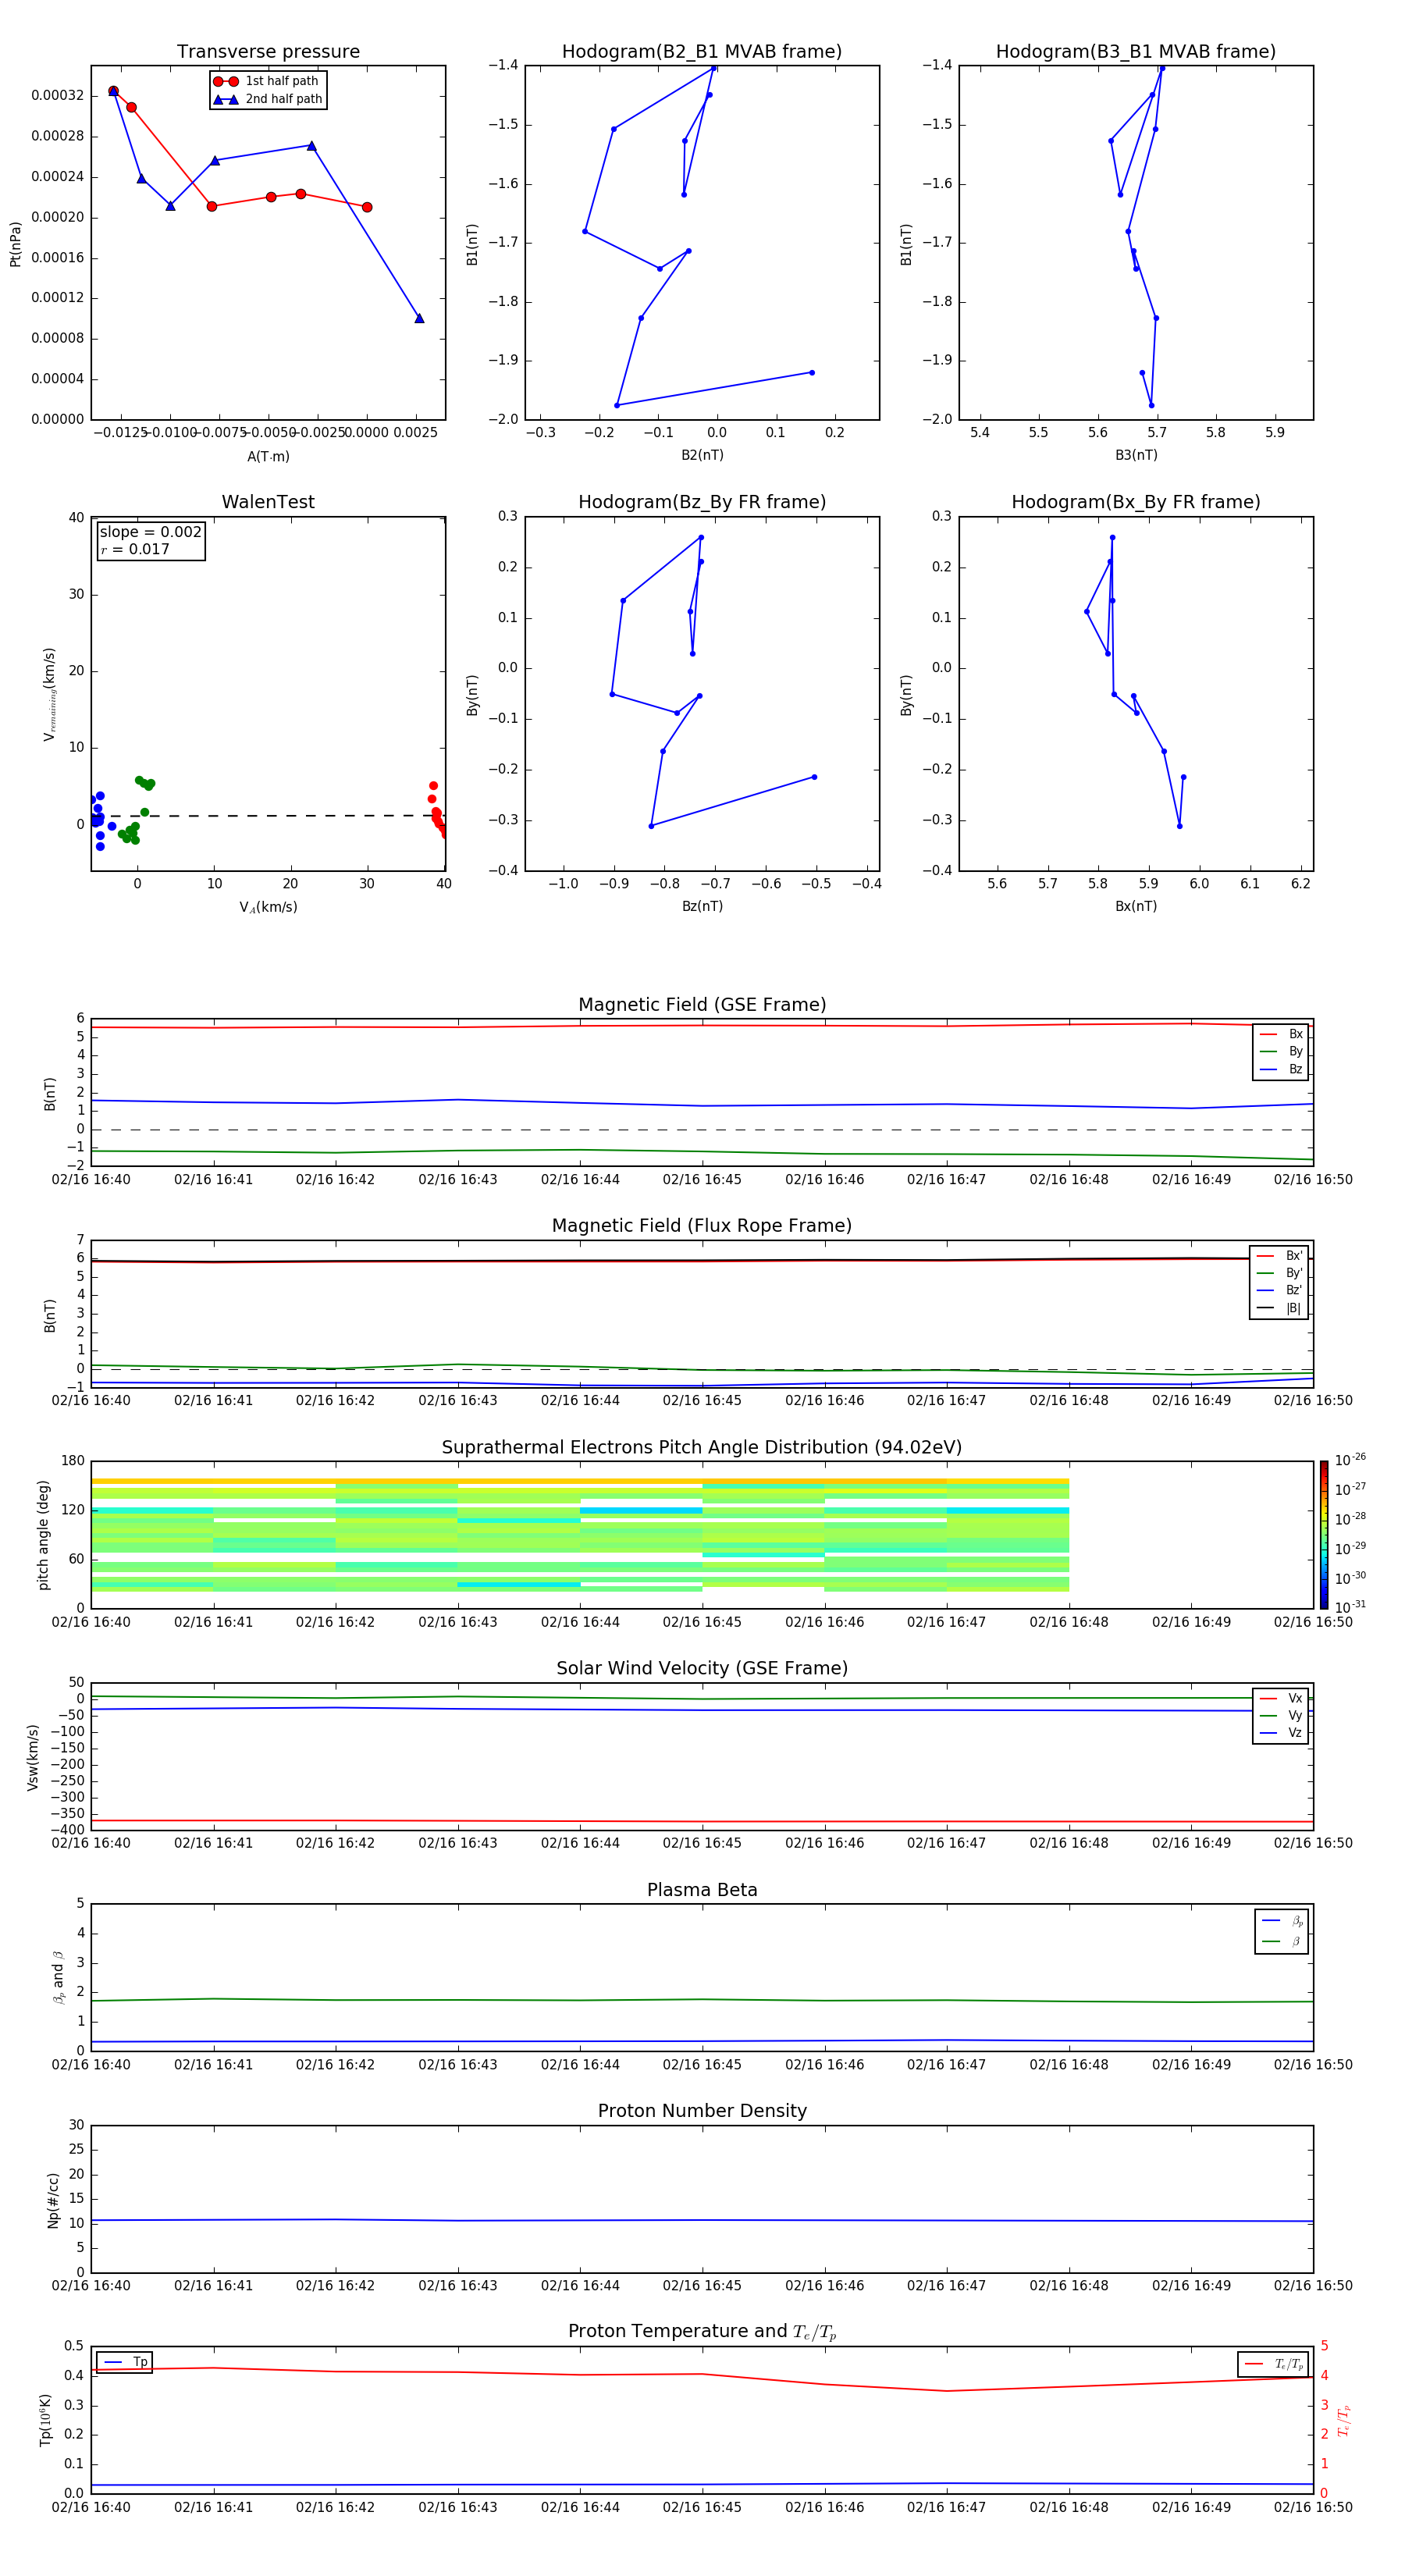Image resolution: width=1405 pixels, height=2576 pixels.
Task: Click the 'Transverse pressure' plot title
Action: (x=268, y=52)
